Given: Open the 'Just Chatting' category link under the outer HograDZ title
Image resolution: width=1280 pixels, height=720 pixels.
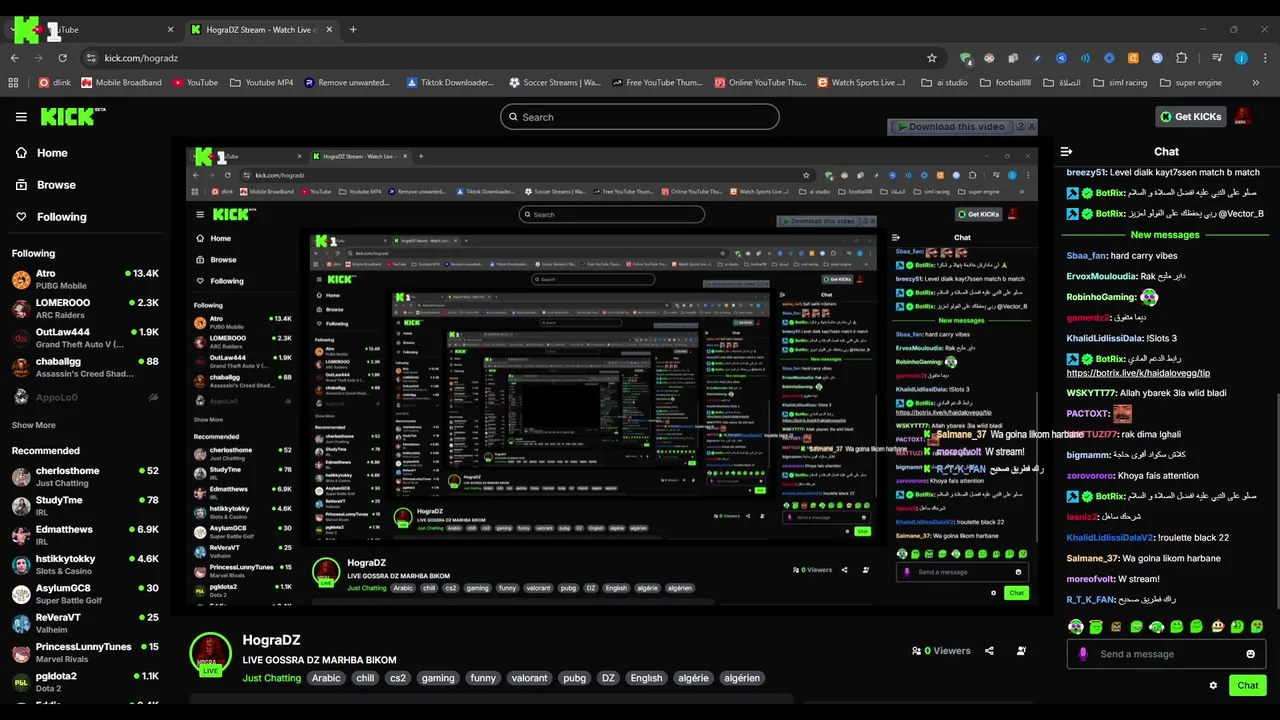Looking at the screenshot, I should [x=272, y=678].
